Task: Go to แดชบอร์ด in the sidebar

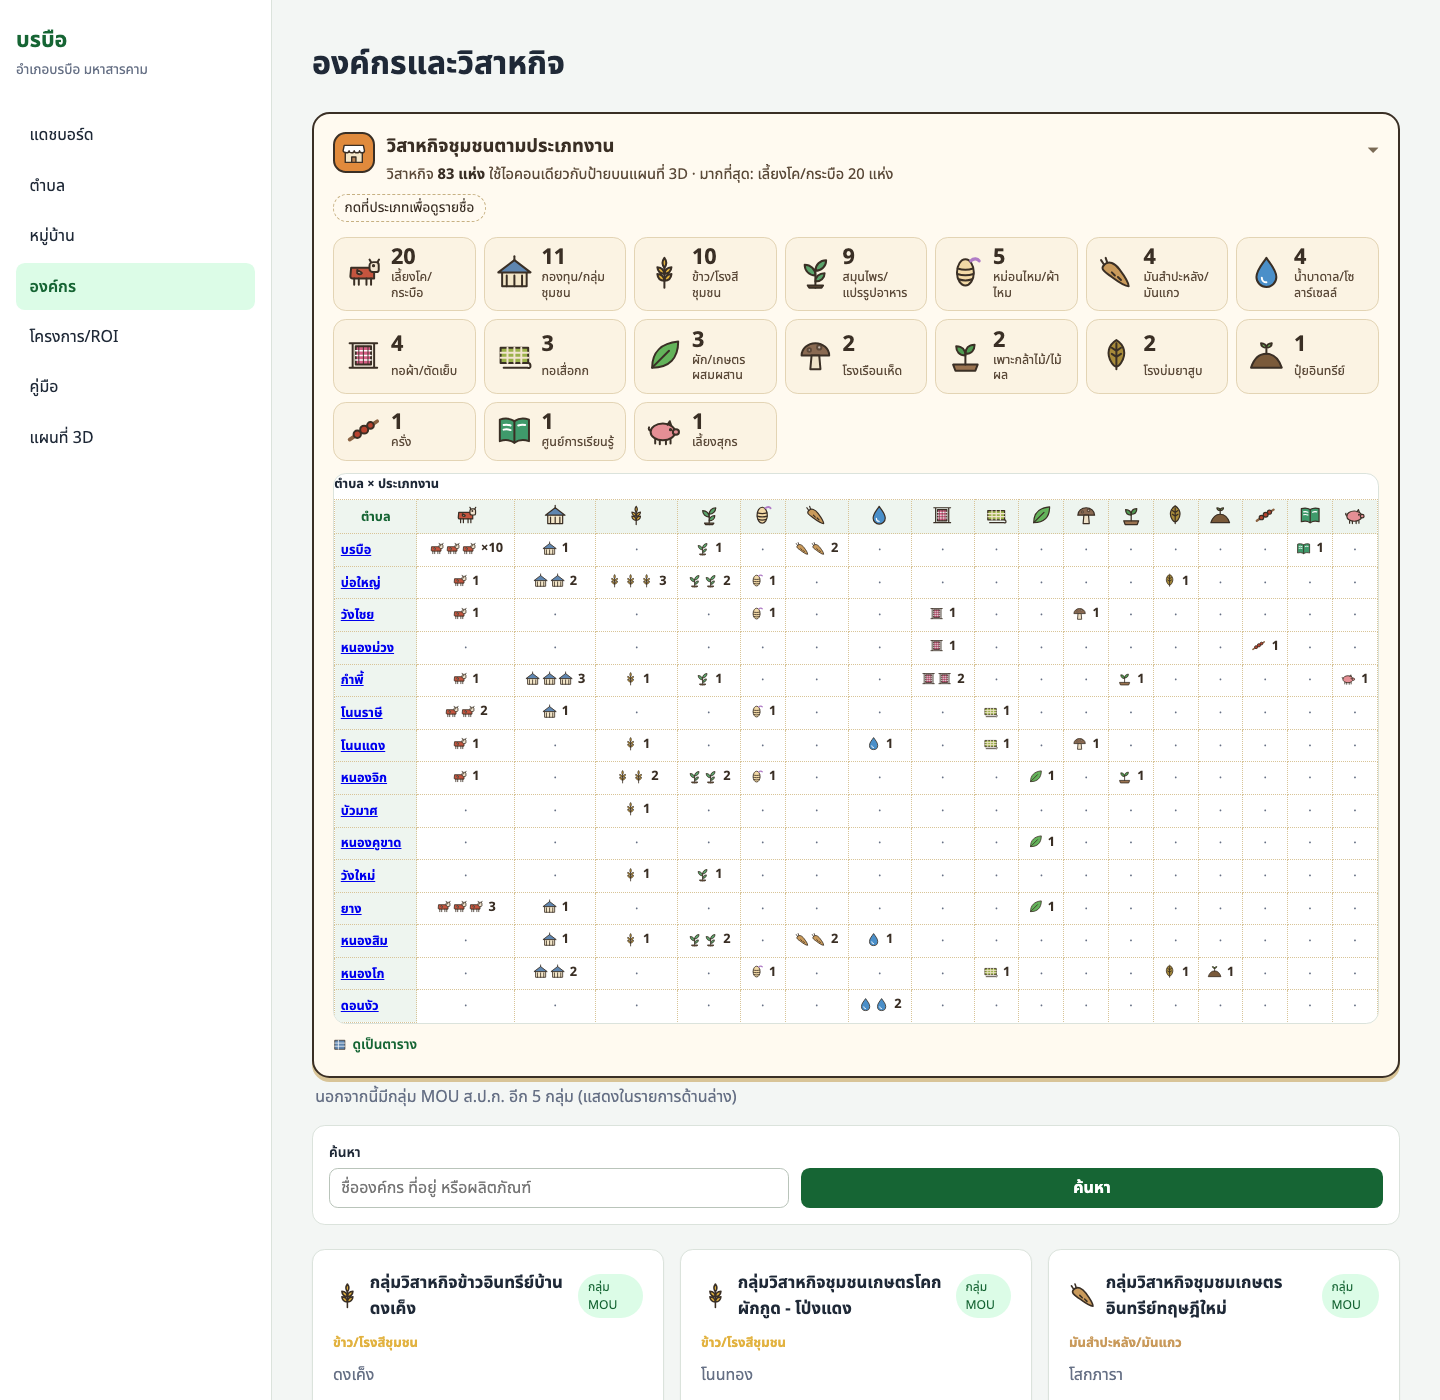Action: click(135, 135)
